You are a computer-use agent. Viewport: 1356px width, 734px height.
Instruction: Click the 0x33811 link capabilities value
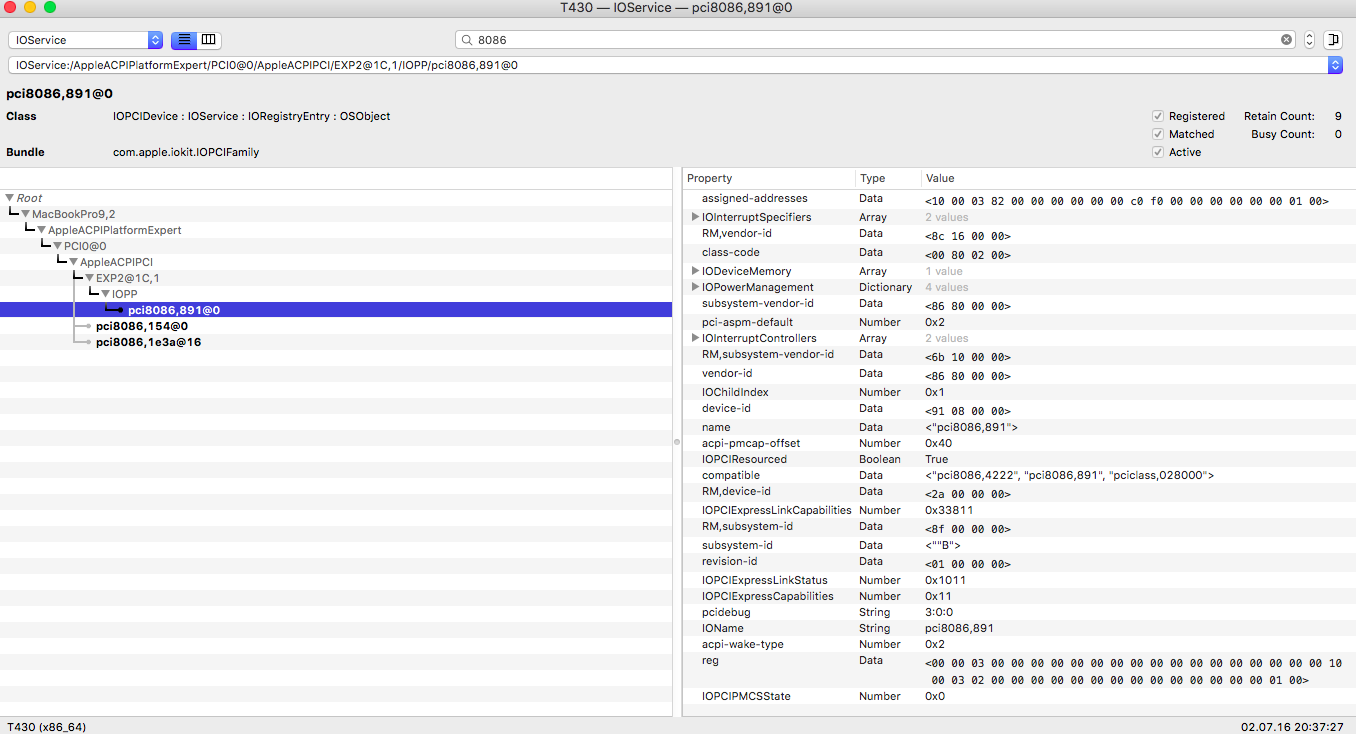click(x=949, y=510)
